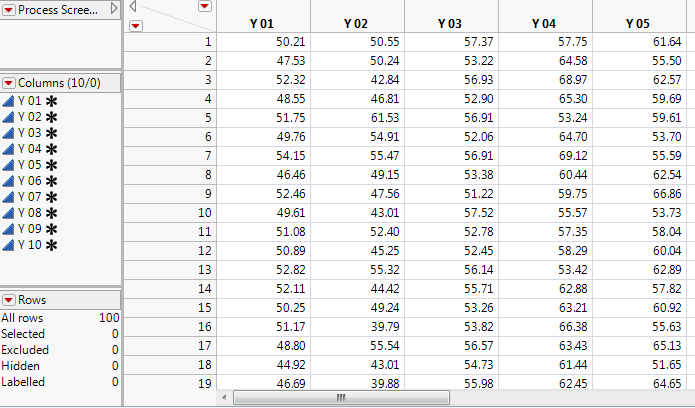Click the horizontal scrollbar left arrow
The image size is (695, 408).
point(224,397)
